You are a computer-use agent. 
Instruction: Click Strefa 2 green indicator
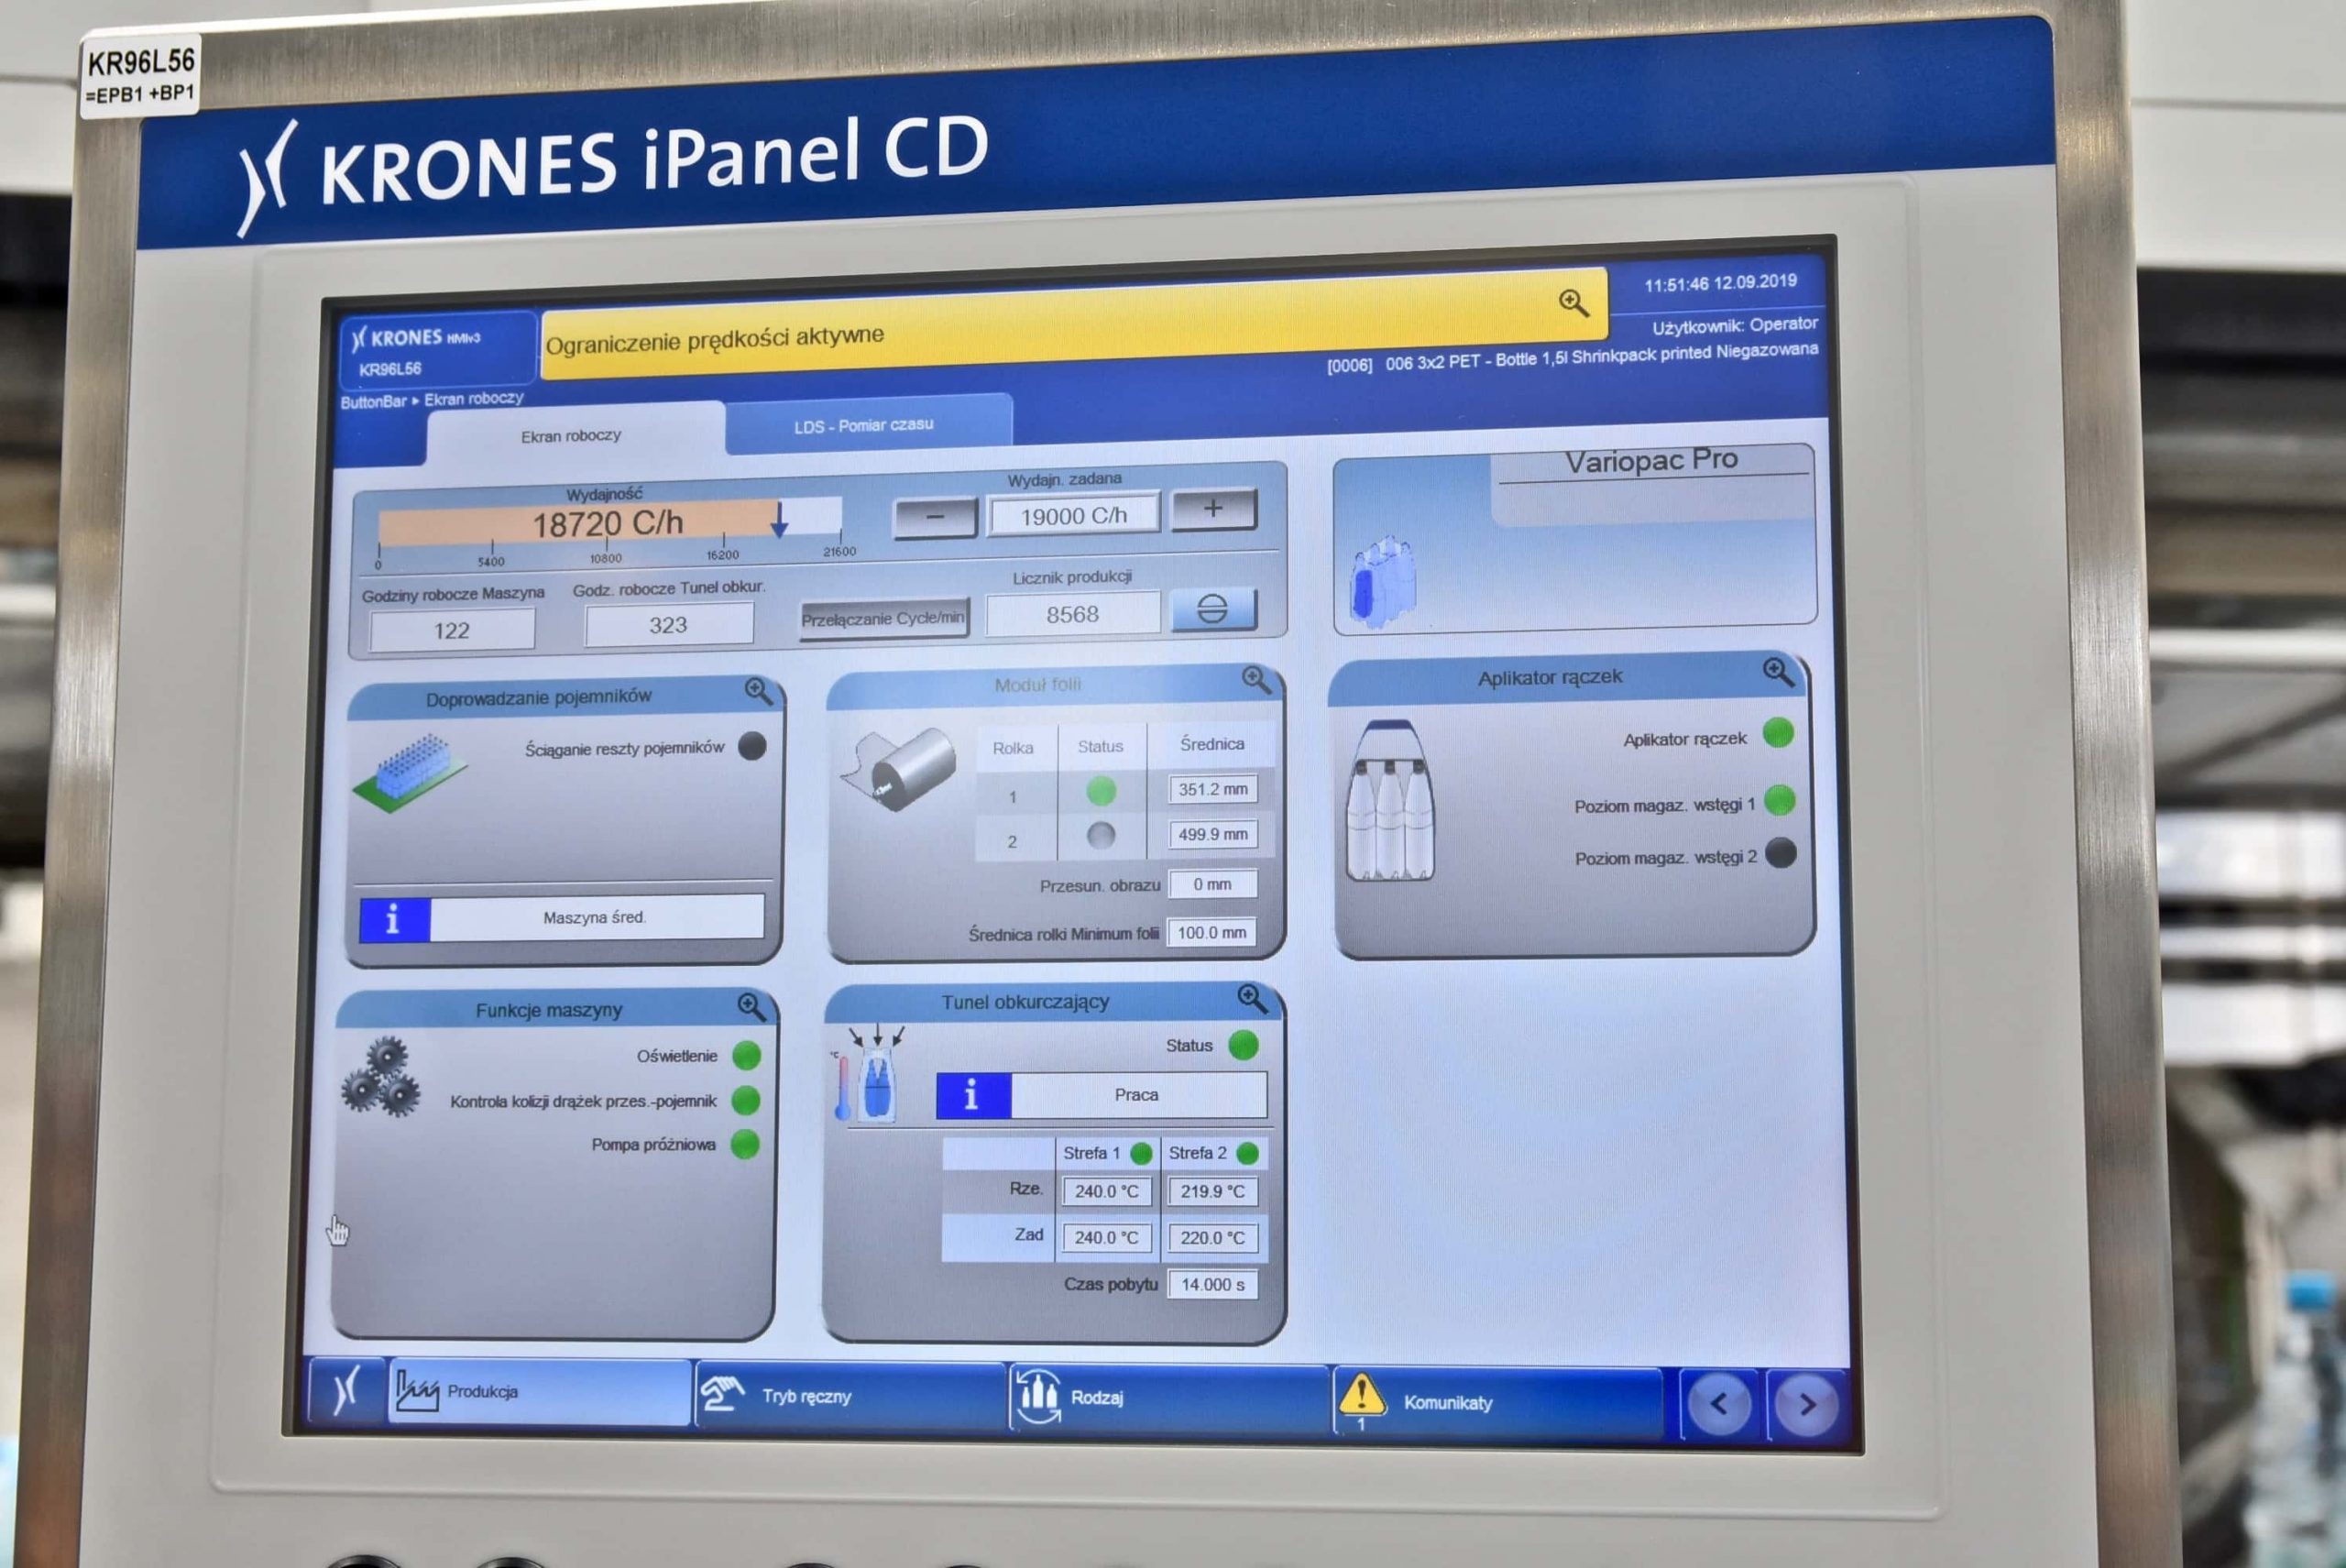(1247, 1153)
